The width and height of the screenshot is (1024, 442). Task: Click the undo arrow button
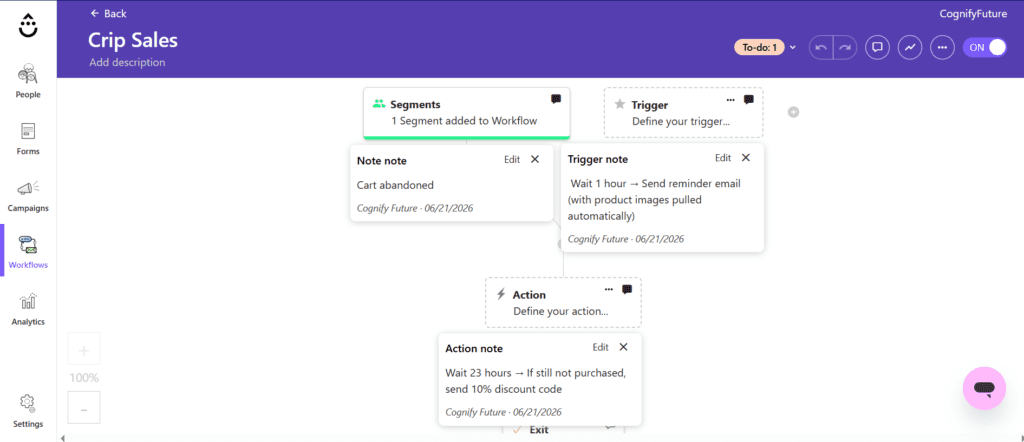(x=821, y=47)
